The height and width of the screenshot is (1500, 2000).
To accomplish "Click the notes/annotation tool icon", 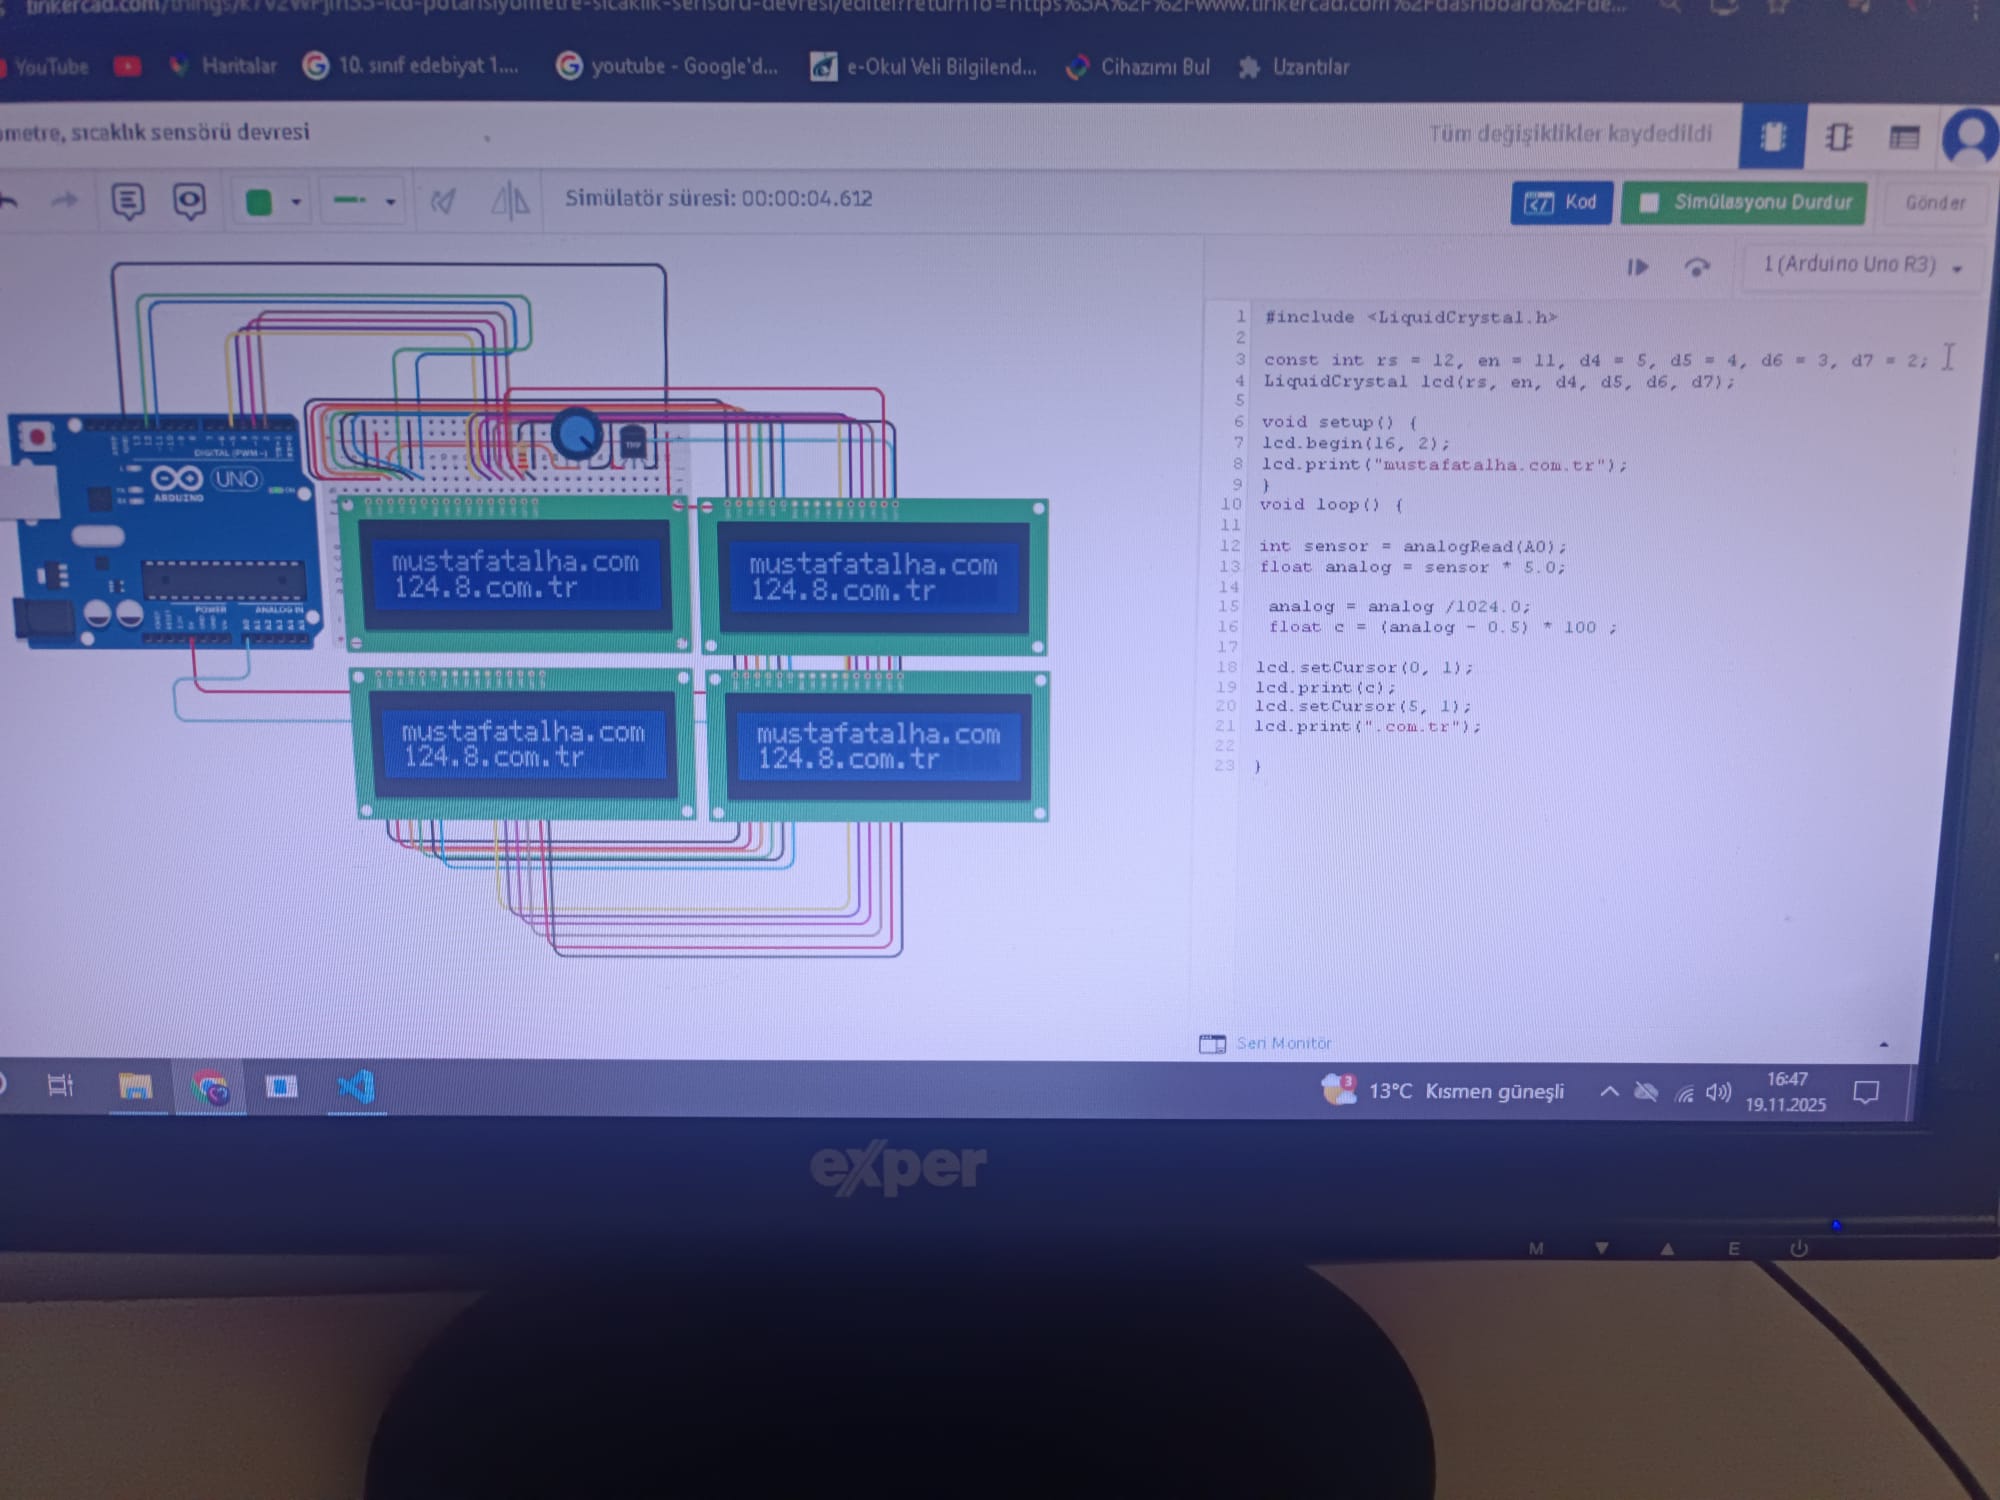I will point(128,202).
